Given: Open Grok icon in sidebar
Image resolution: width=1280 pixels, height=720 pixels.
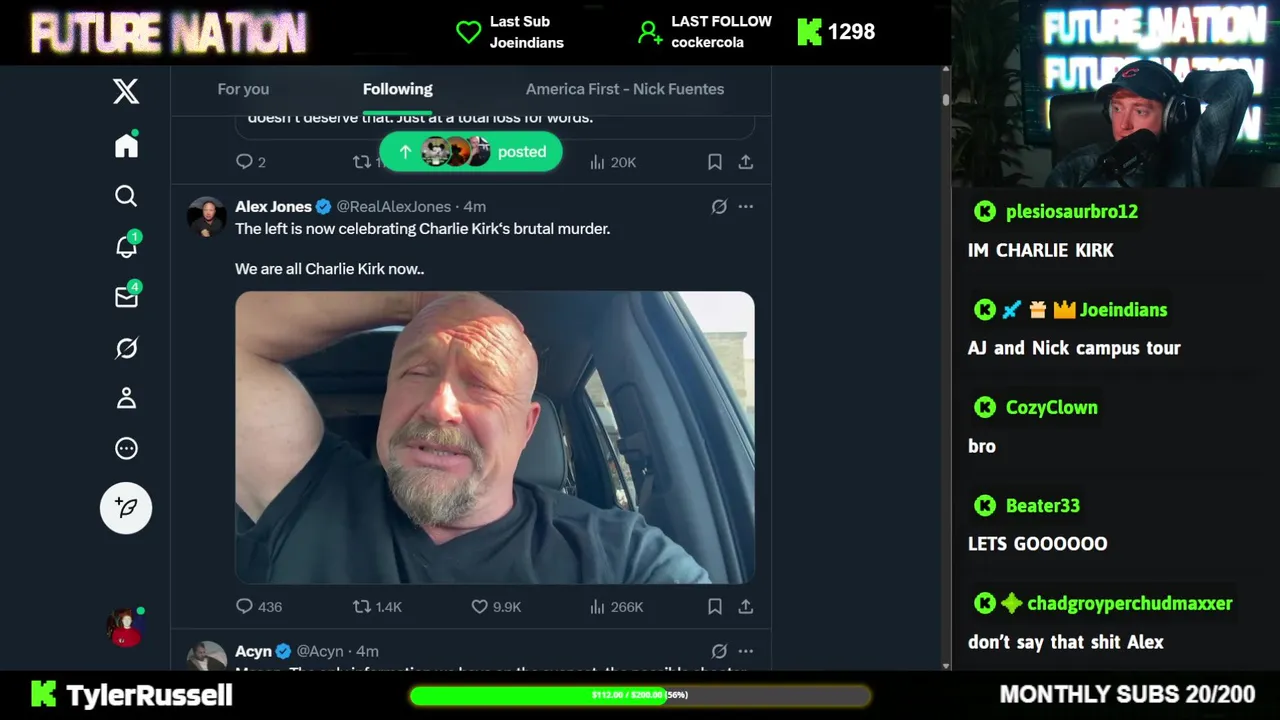Looking at the screenshot, I should click(x=126, y=348).
